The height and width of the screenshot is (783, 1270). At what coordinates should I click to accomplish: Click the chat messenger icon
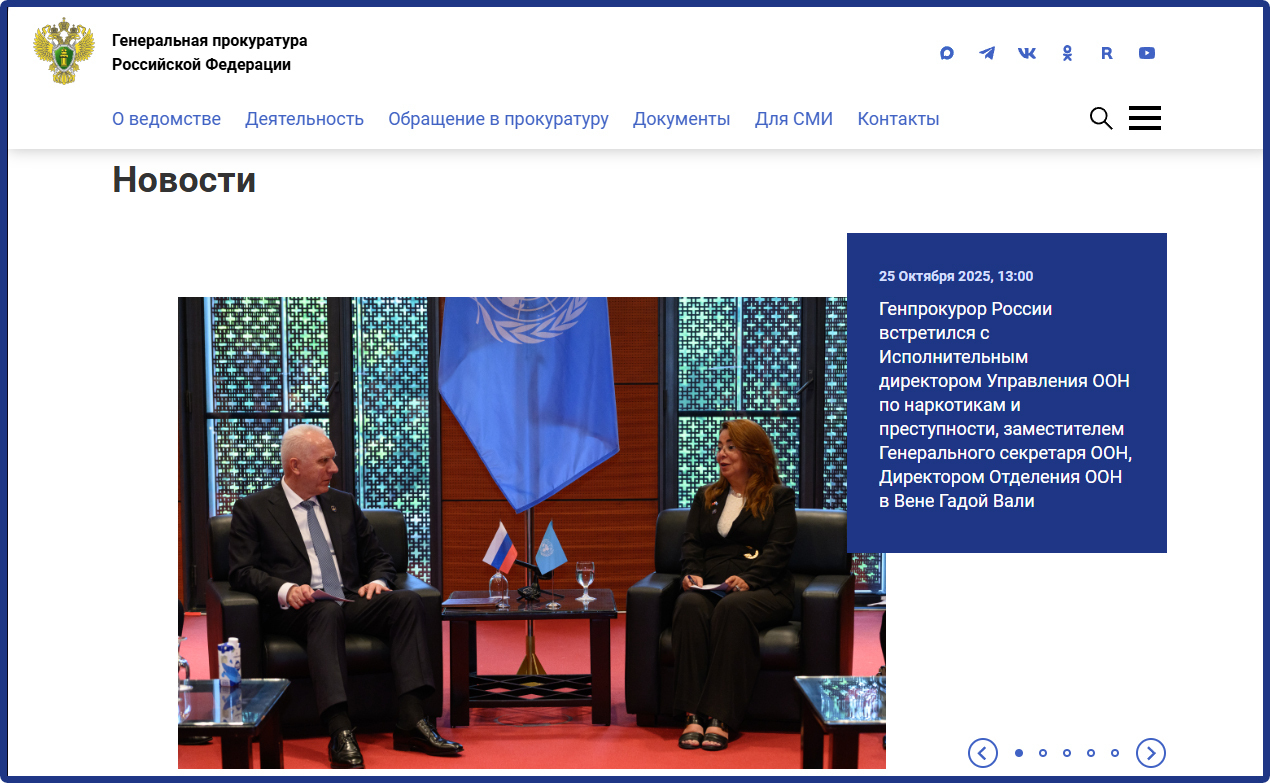point(946,53)
